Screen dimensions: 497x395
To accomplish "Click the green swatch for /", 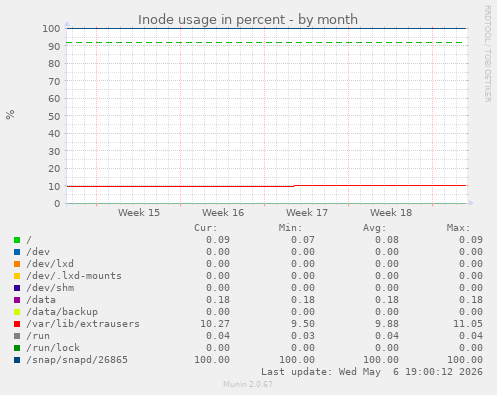I will click(x=17, y=240).
